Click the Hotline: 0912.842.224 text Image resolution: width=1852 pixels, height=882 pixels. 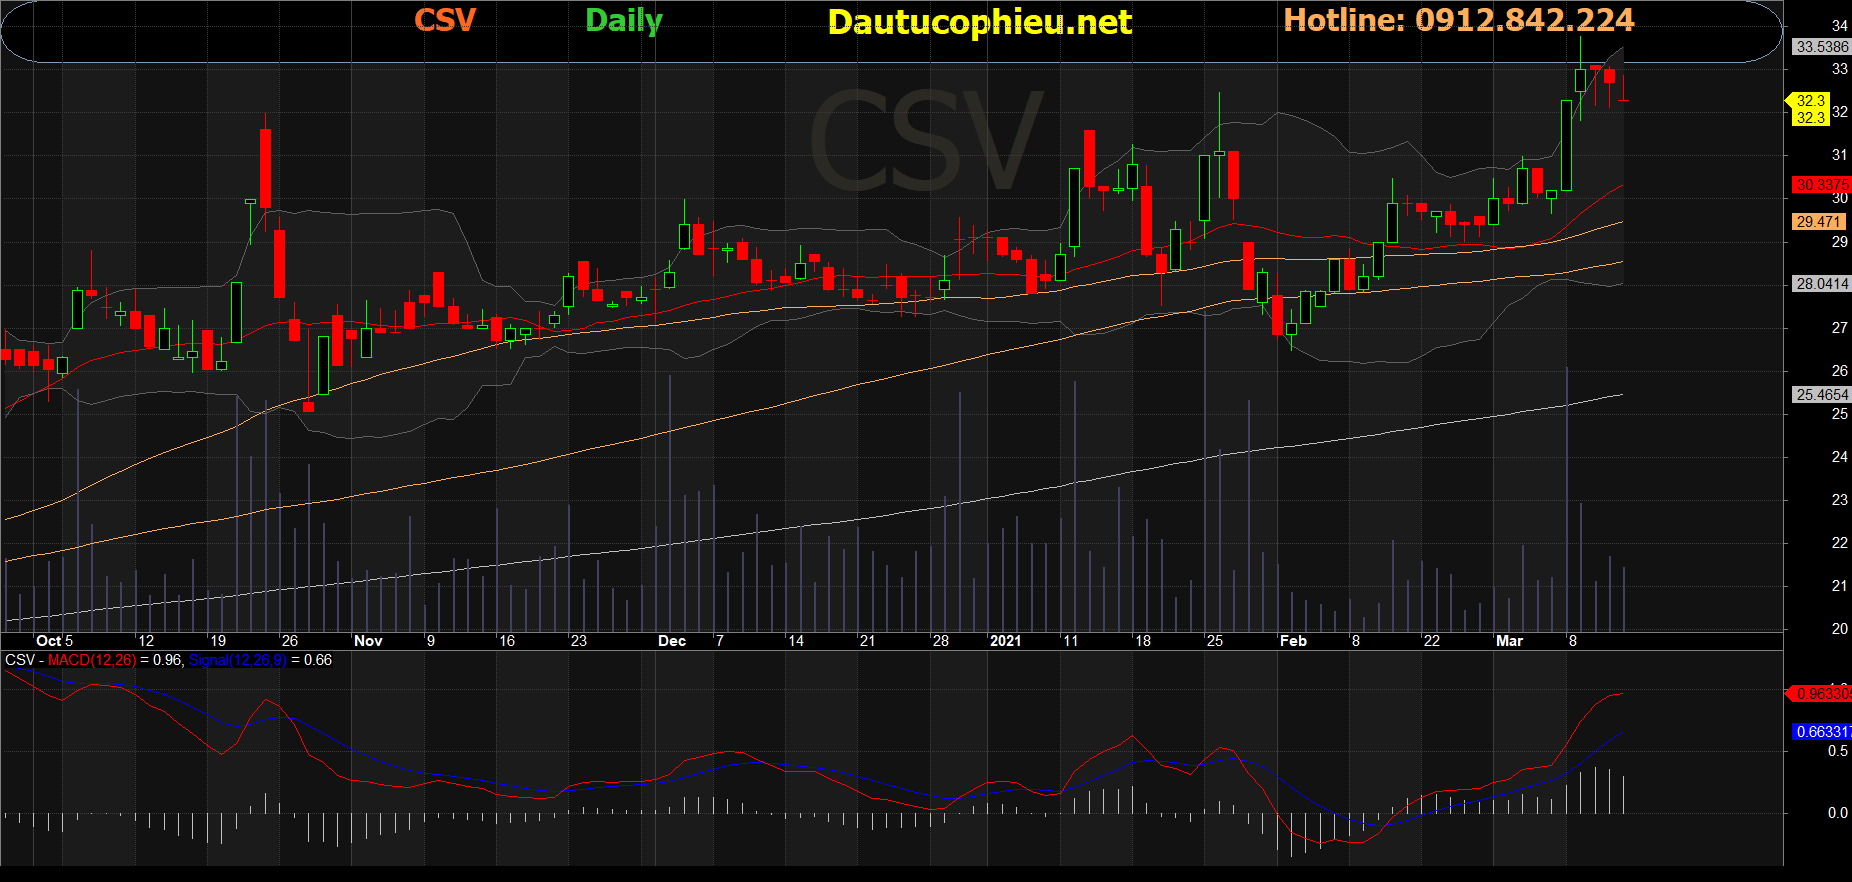click(1459, 20)
